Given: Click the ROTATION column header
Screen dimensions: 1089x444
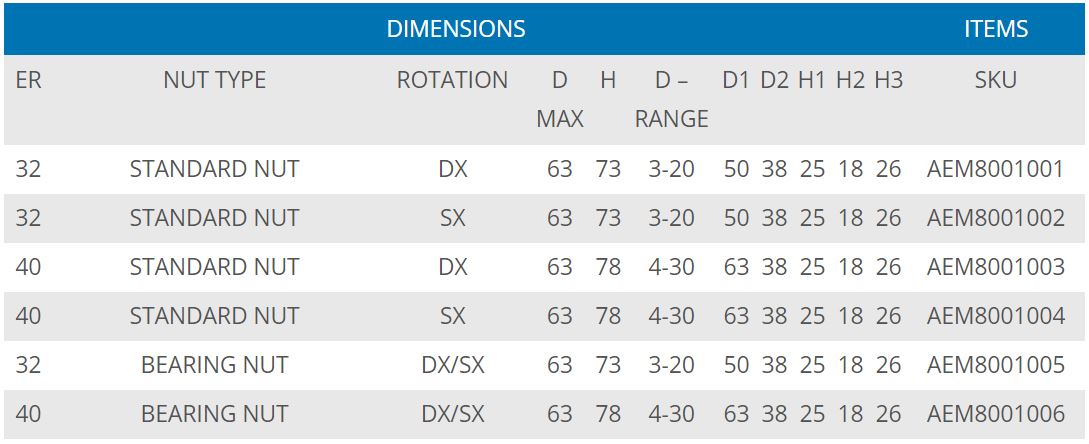Looking at the screenshot, I should 452,80.
